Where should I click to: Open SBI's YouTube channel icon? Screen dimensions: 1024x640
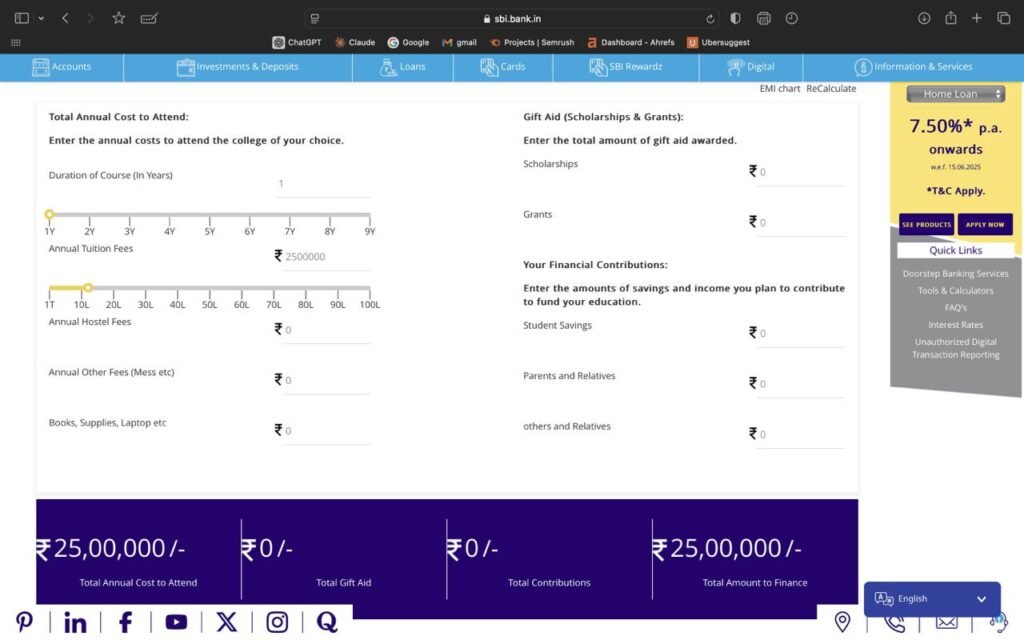(176, 621)
